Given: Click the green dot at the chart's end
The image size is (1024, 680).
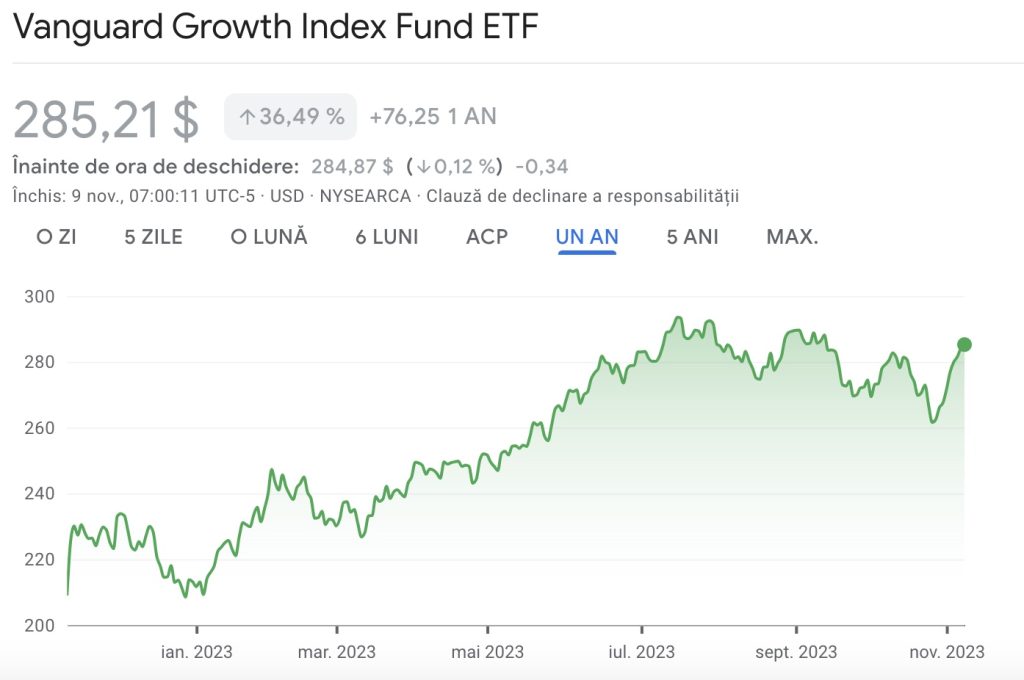Looking at the screenshot, I should coord(964,344).
